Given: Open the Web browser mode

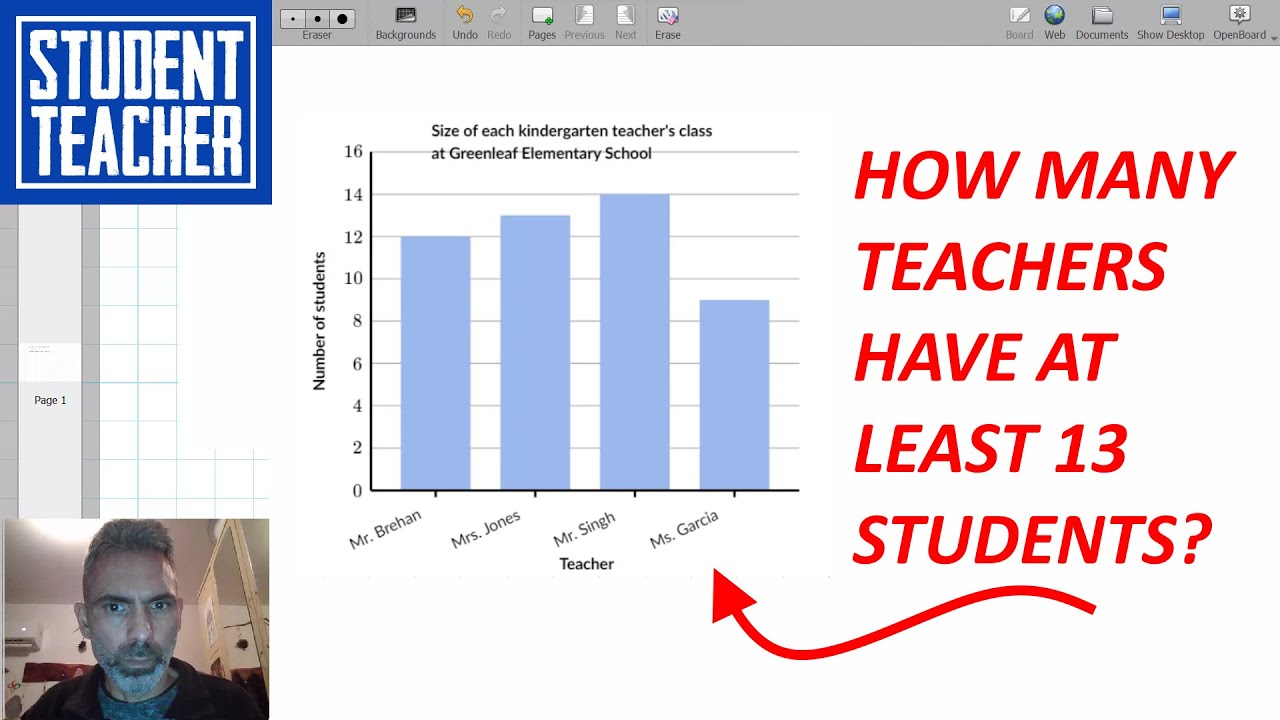Looking at the screenshot, I should pyautogui.click(x=1055, y=23).
